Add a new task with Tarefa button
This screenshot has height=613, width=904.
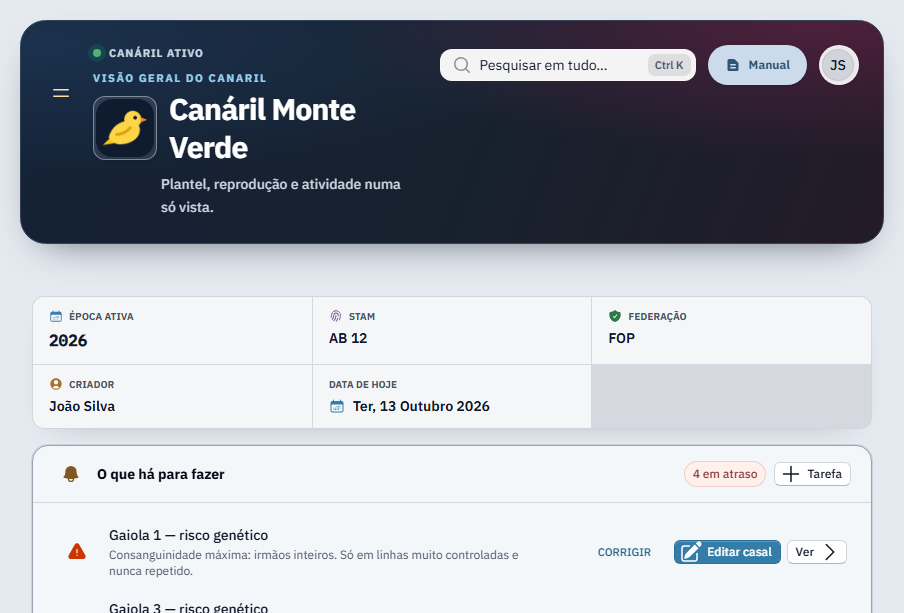point(812,474)
